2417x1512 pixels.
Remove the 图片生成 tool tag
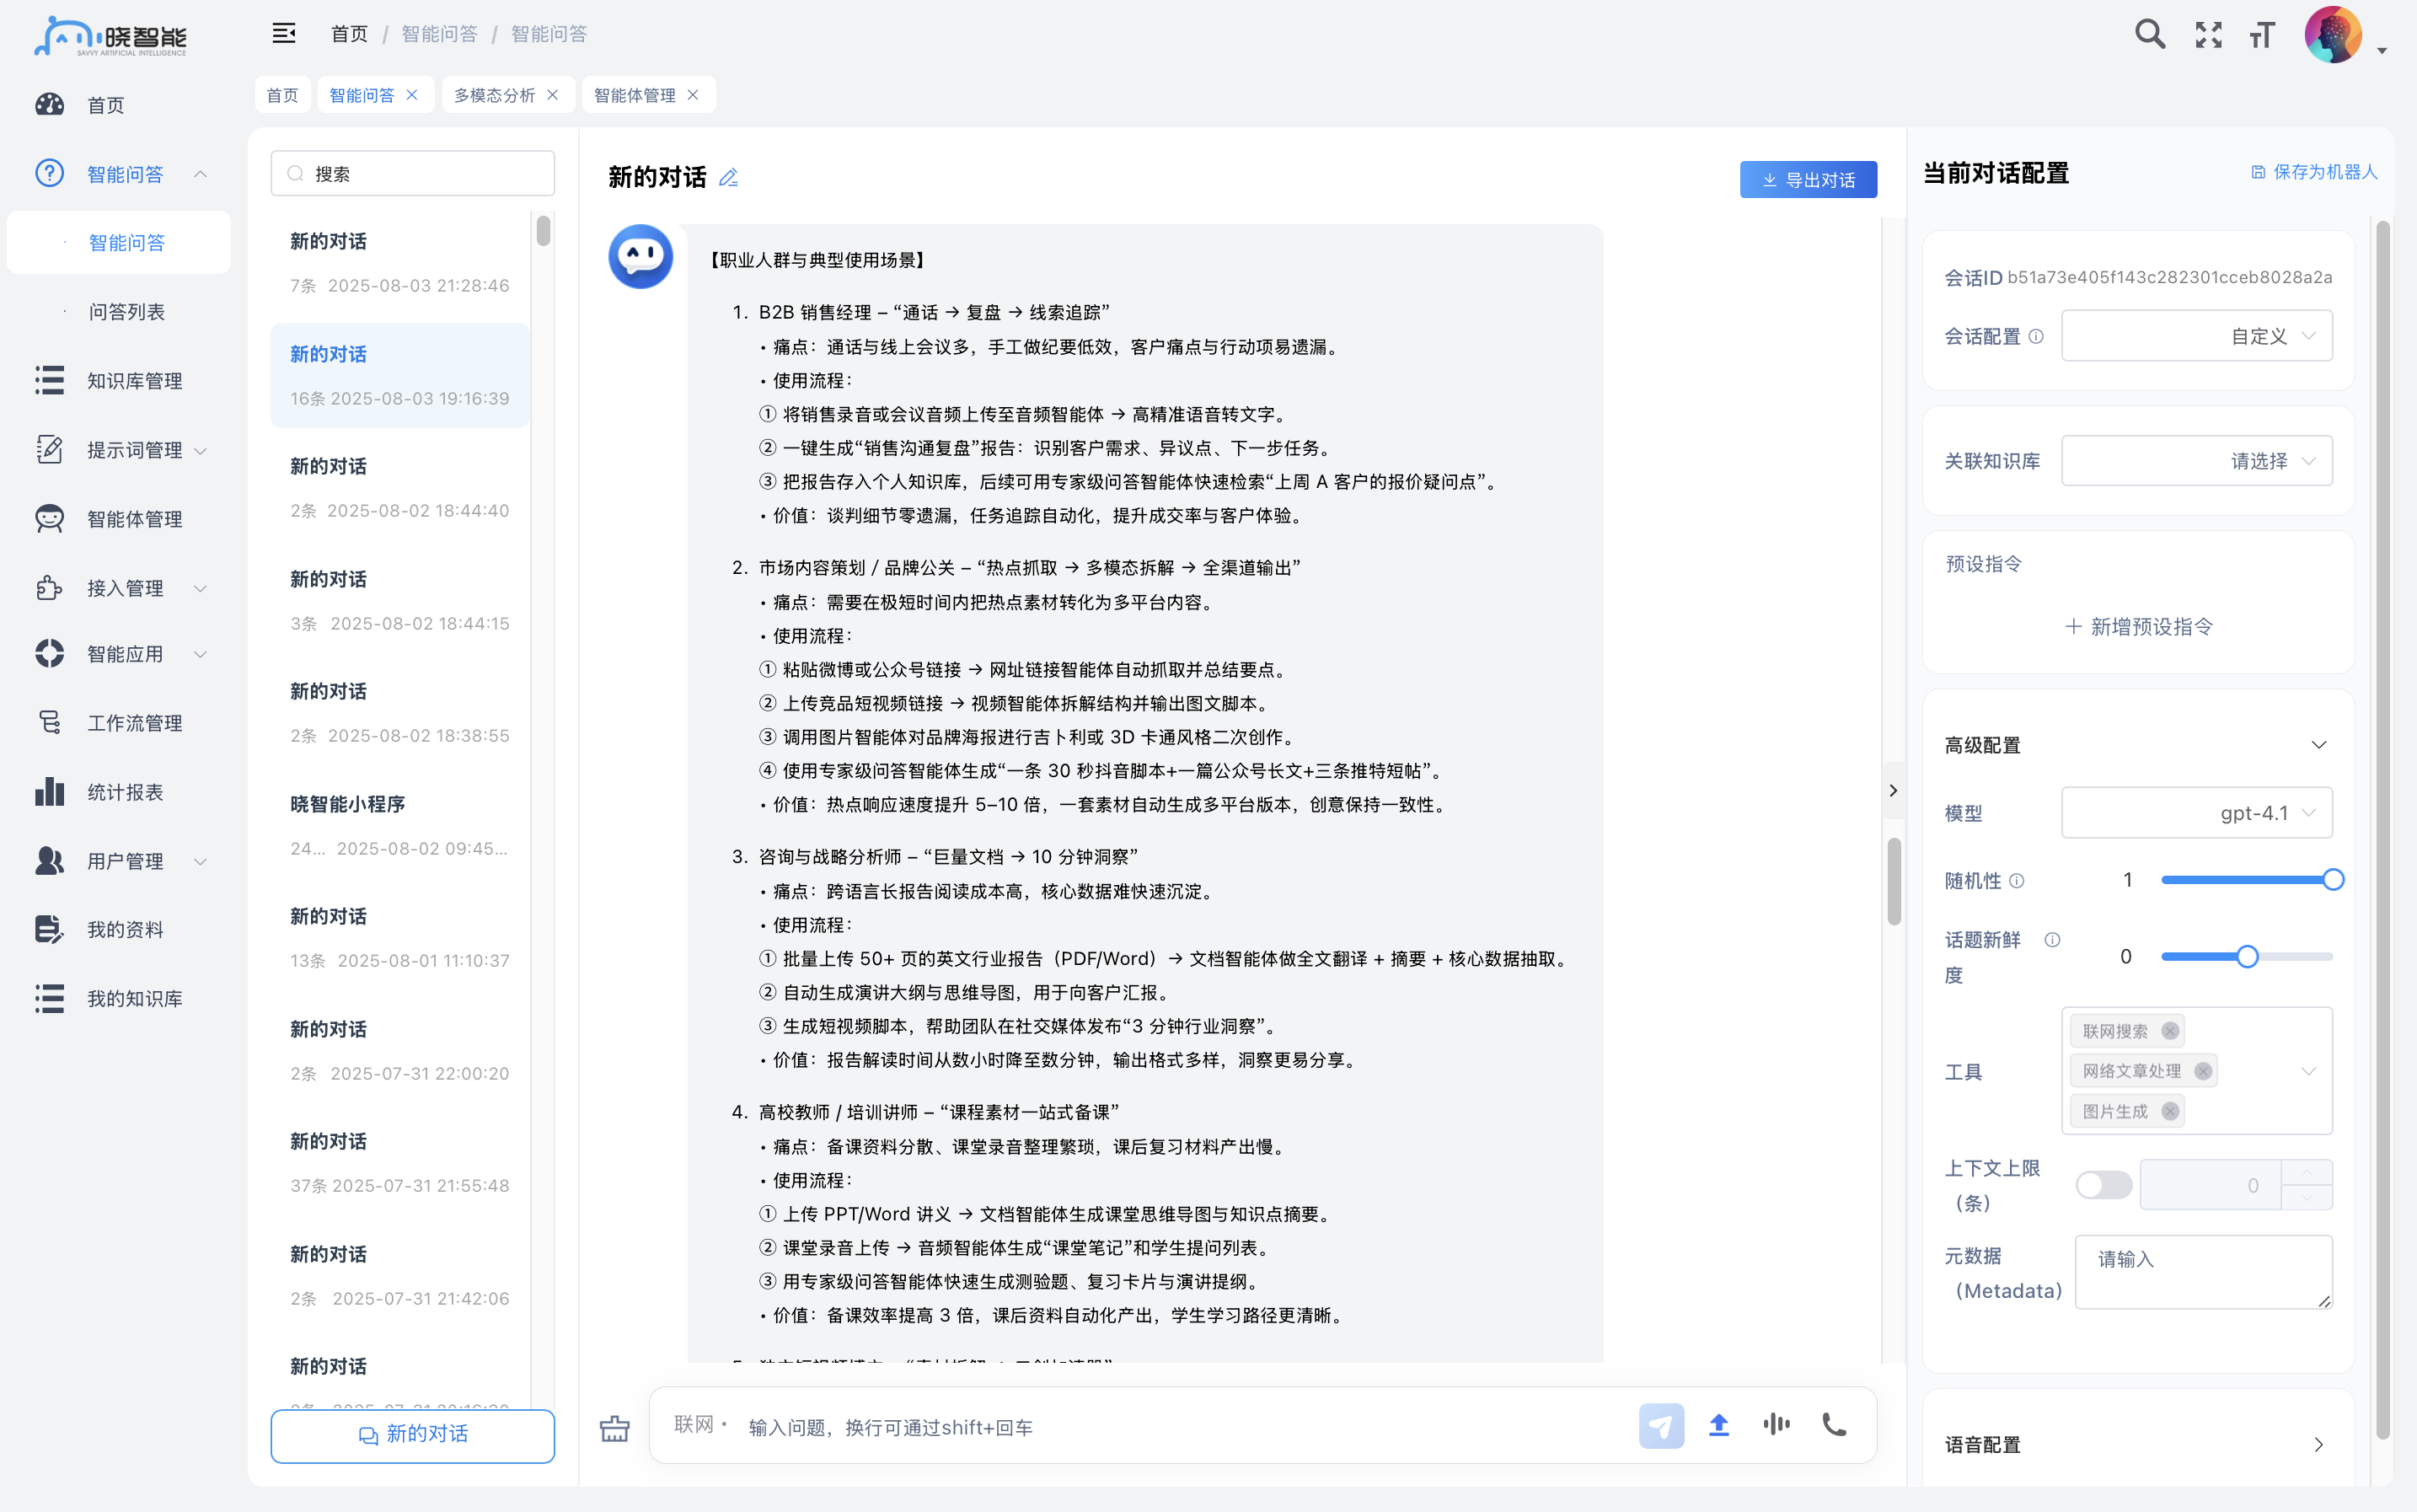2169,1111
